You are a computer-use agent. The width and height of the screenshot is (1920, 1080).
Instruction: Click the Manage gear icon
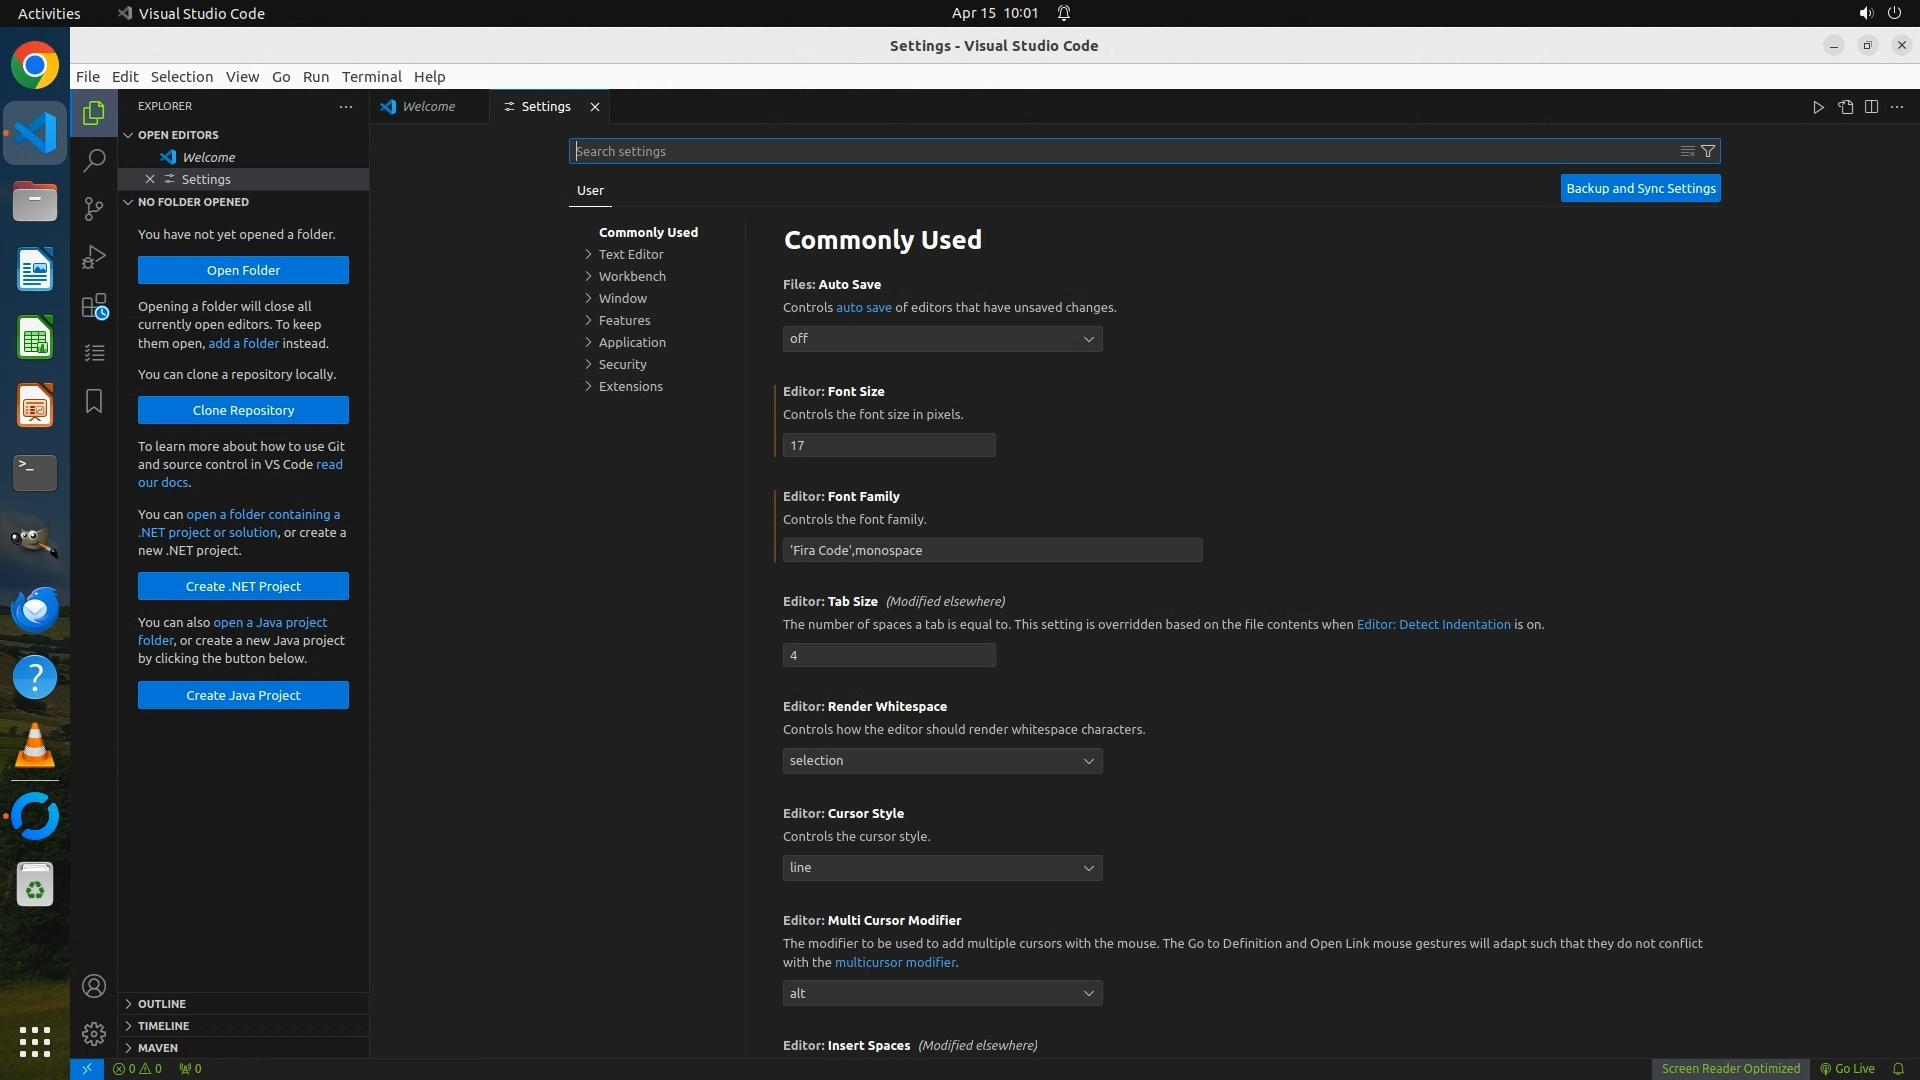tap(94, 1033)
